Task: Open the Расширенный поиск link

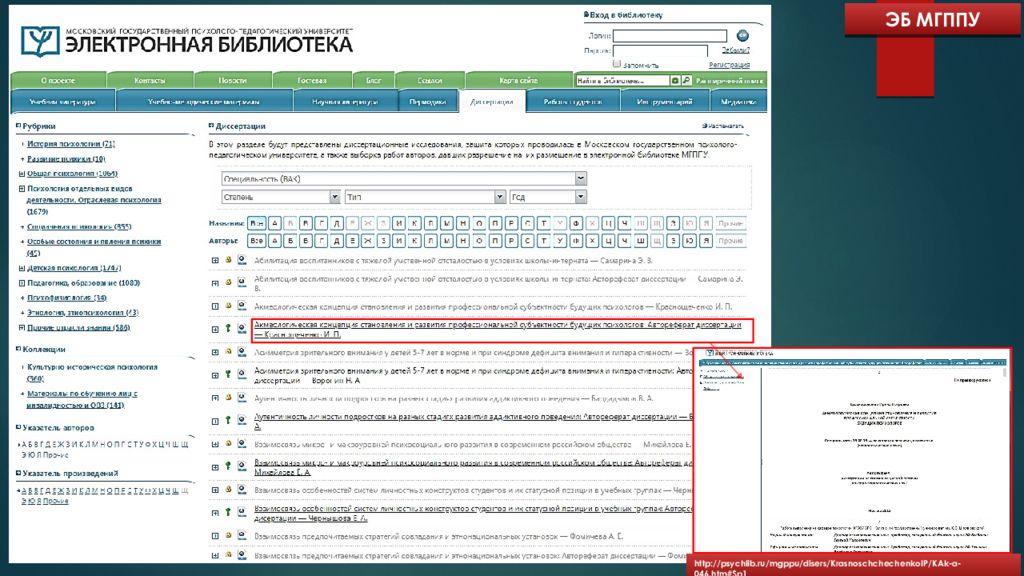Action: coord(729,81)
